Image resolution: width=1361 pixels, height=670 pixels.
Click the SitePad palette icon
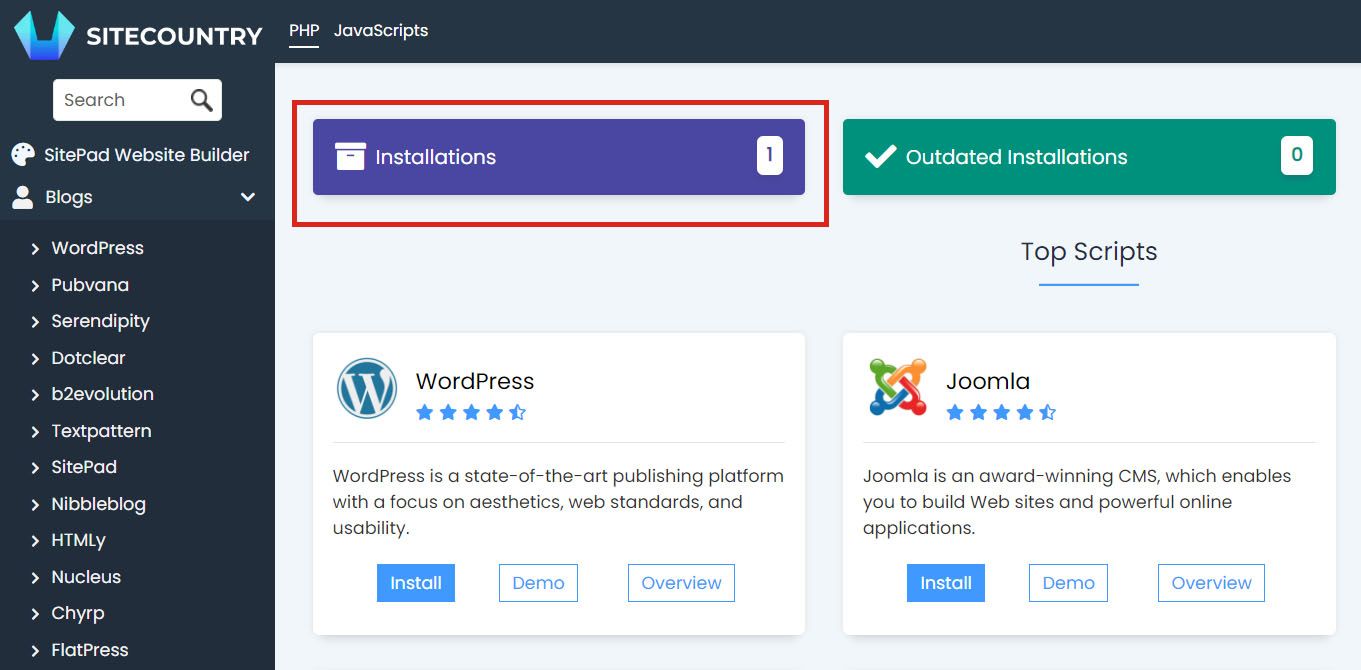23,155
